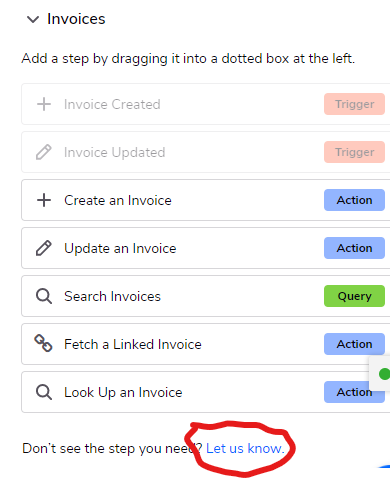Collapse the Invoices section chevron
The width and height of the screenshot is (390, 479).
(33, 19)
